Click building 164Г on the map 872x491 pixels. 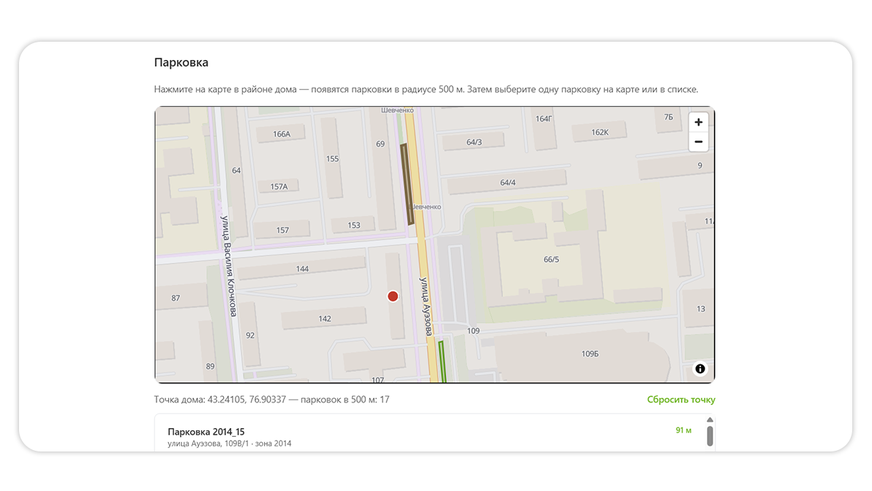coord(543,127)
